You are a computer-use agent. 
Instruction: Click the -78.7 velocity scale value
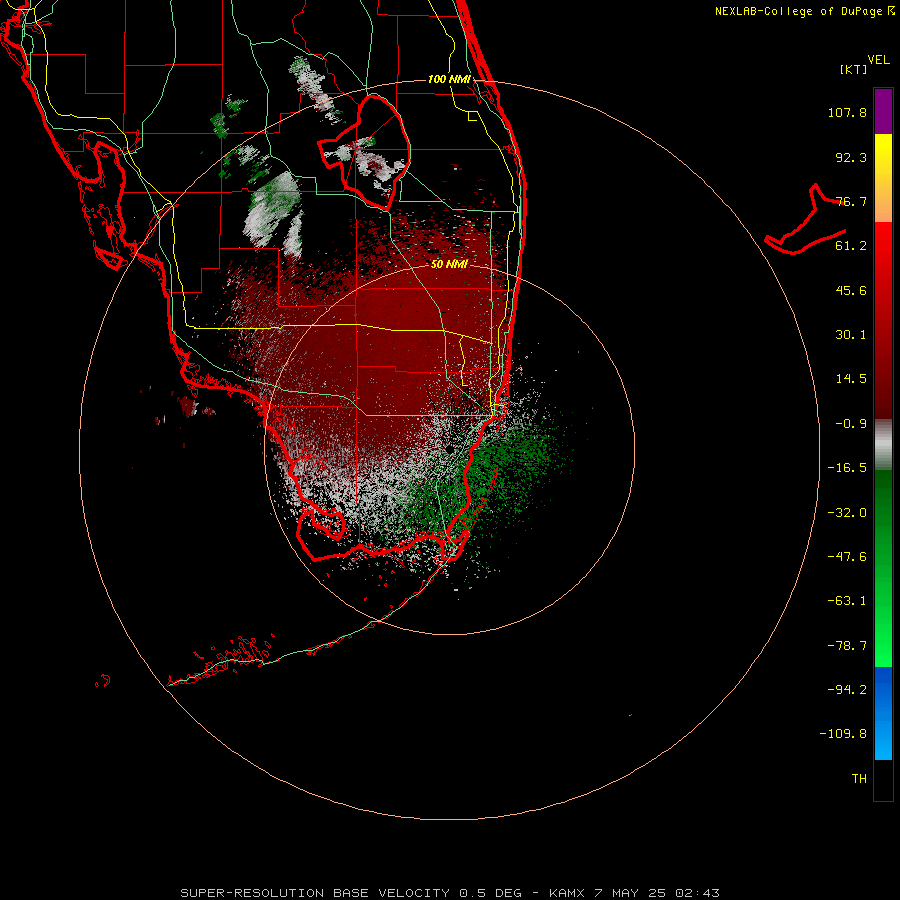847,646
